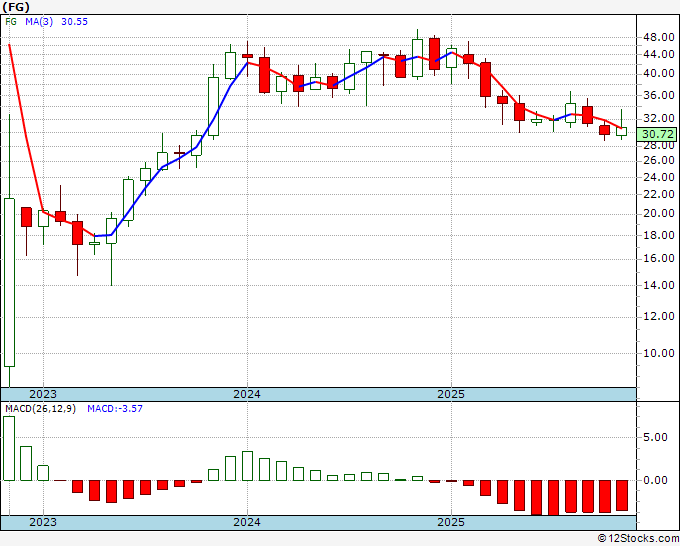Click the current price tag 30.72
This screenshot has height=546, width=680.
tap(658, 134)
